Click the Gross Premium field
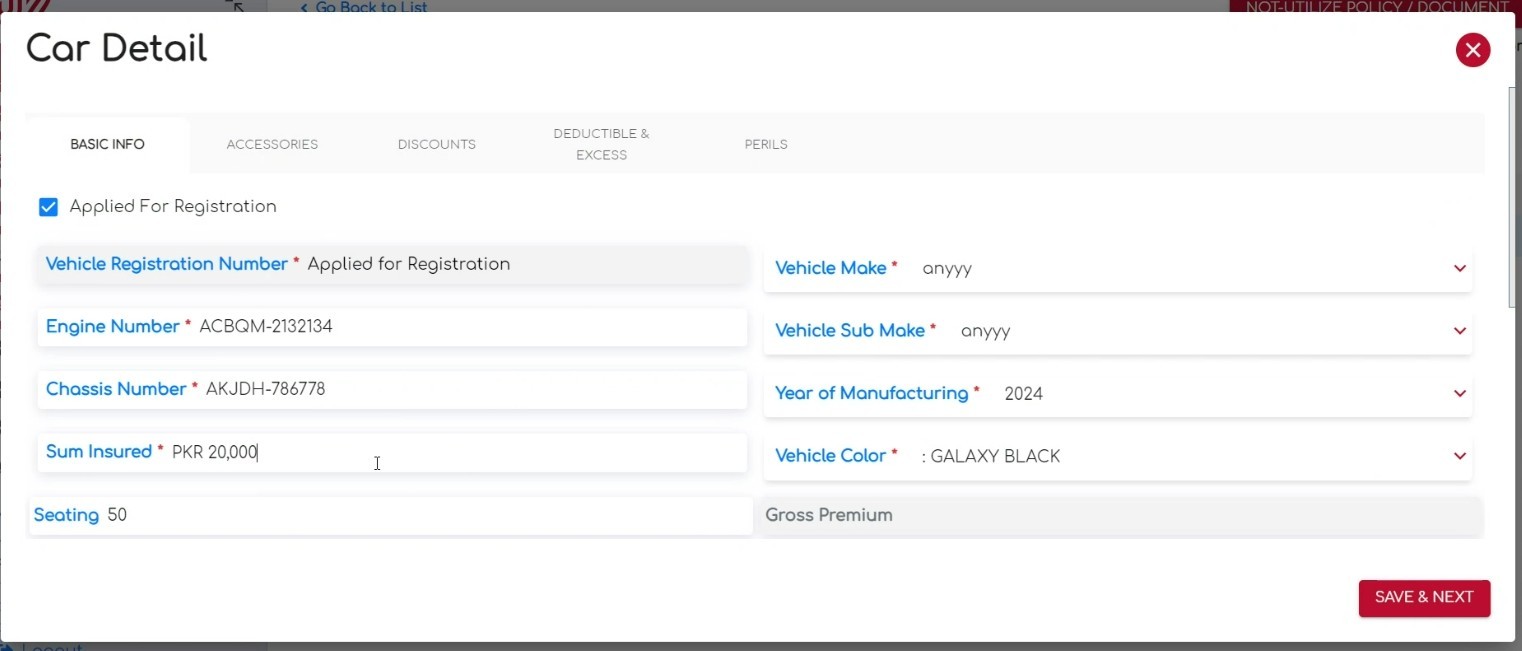Image resolution: width=1522 pixels, height=651 pixels. pos(1120,516)
